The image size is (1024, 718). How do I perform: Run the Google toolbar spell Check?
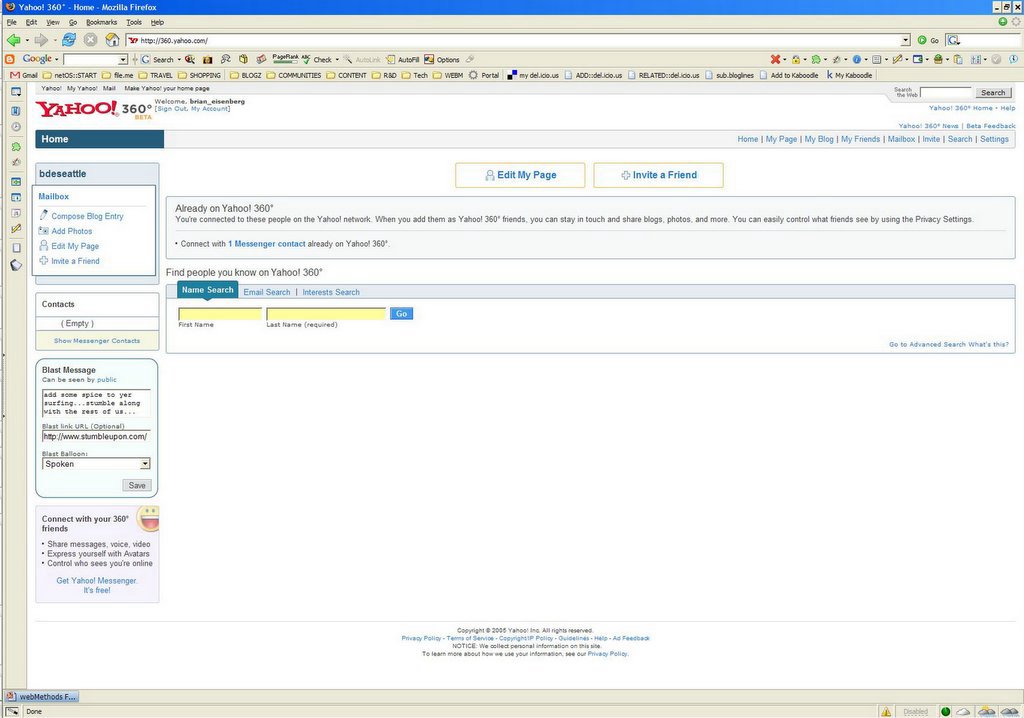(318, 59)
